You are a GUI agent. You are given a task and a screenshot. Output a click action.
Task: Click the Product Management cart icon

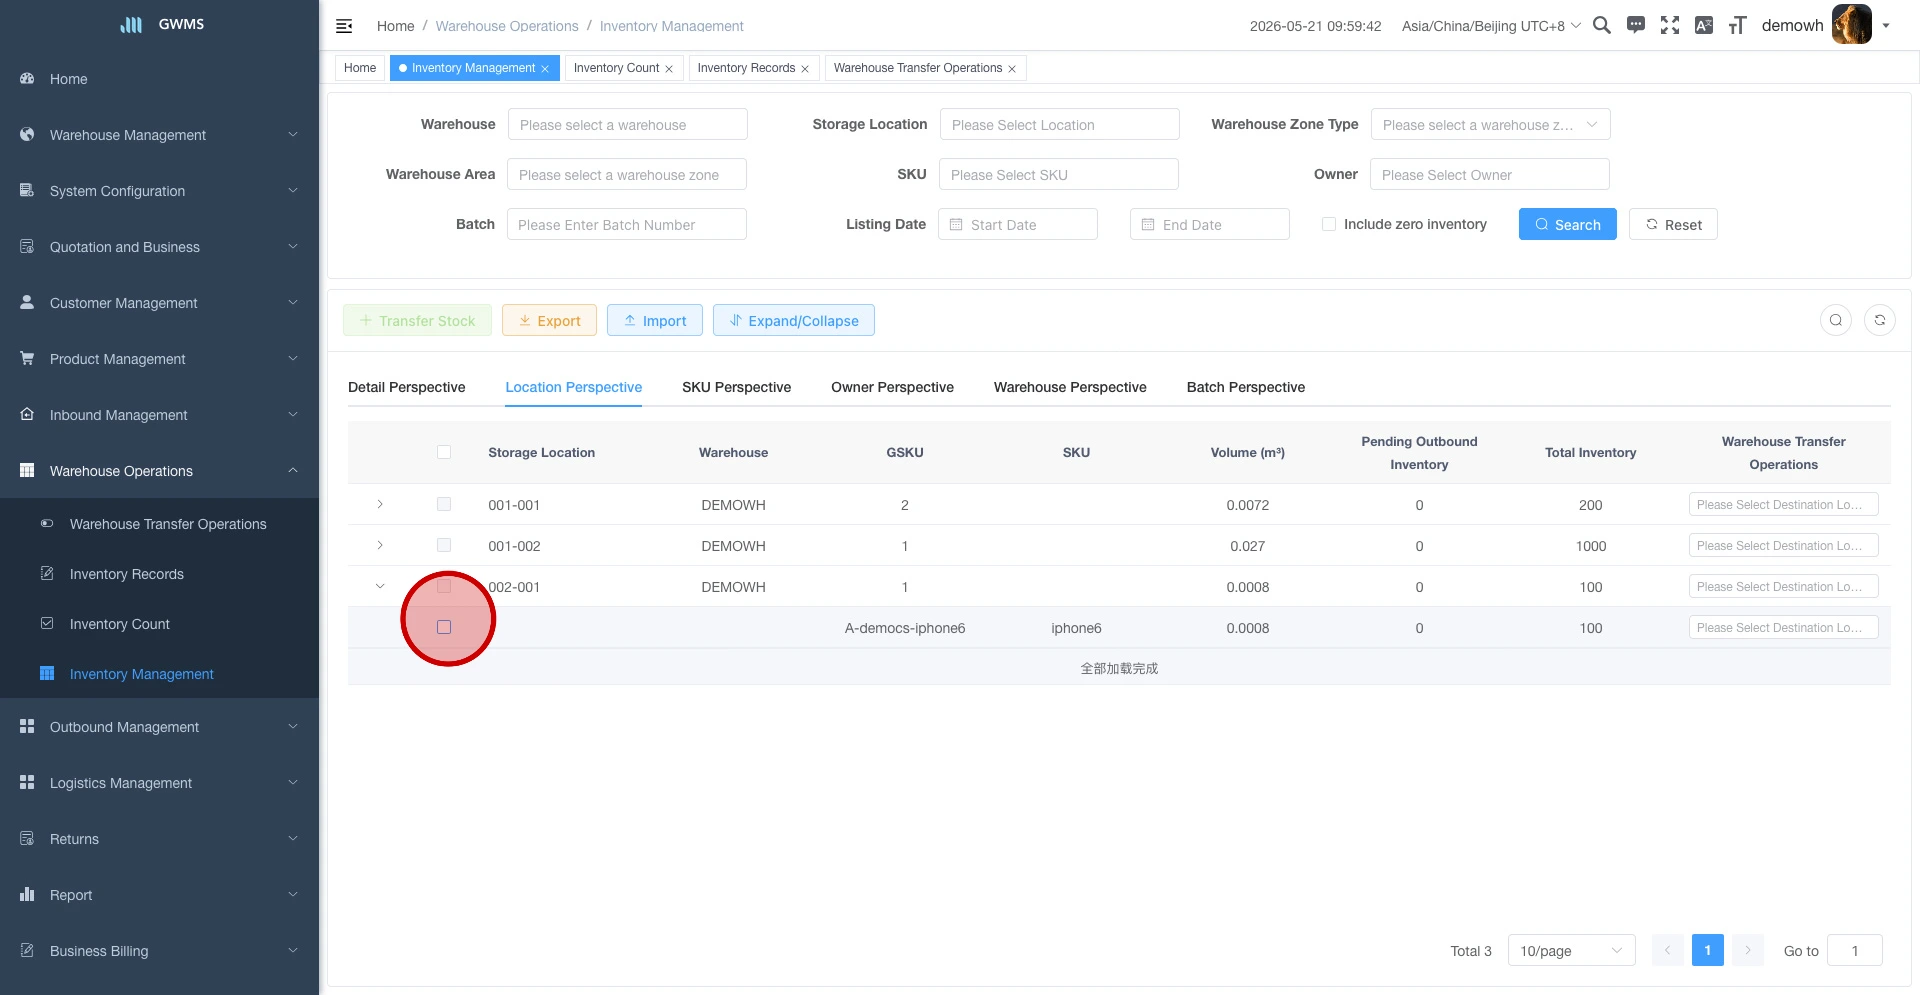(27, 358)
